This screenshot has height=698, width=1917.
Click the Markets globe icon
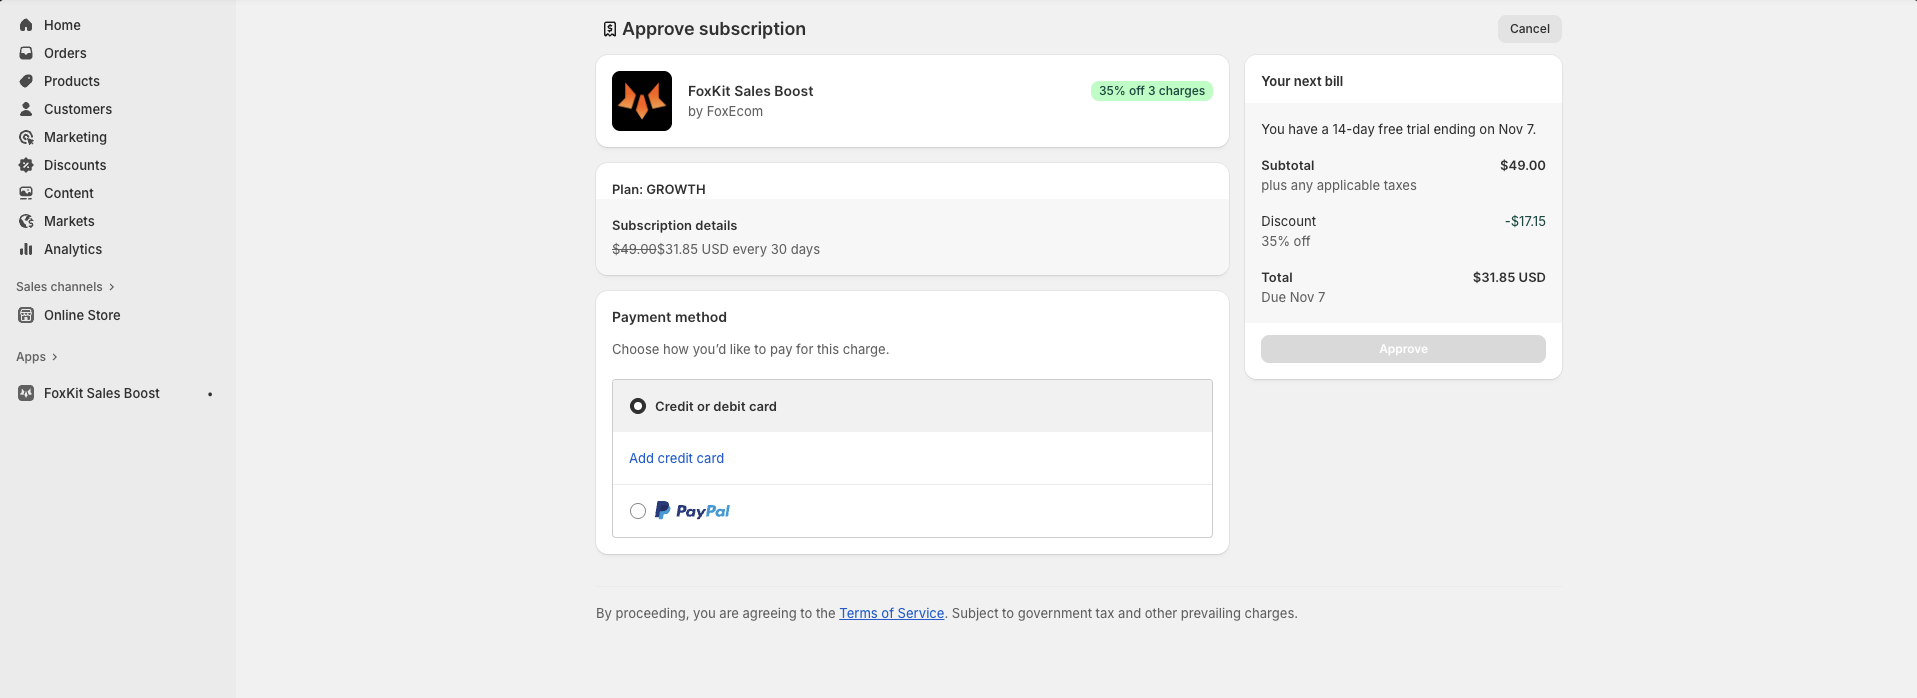pyautogui.click(x=26, y=221)
